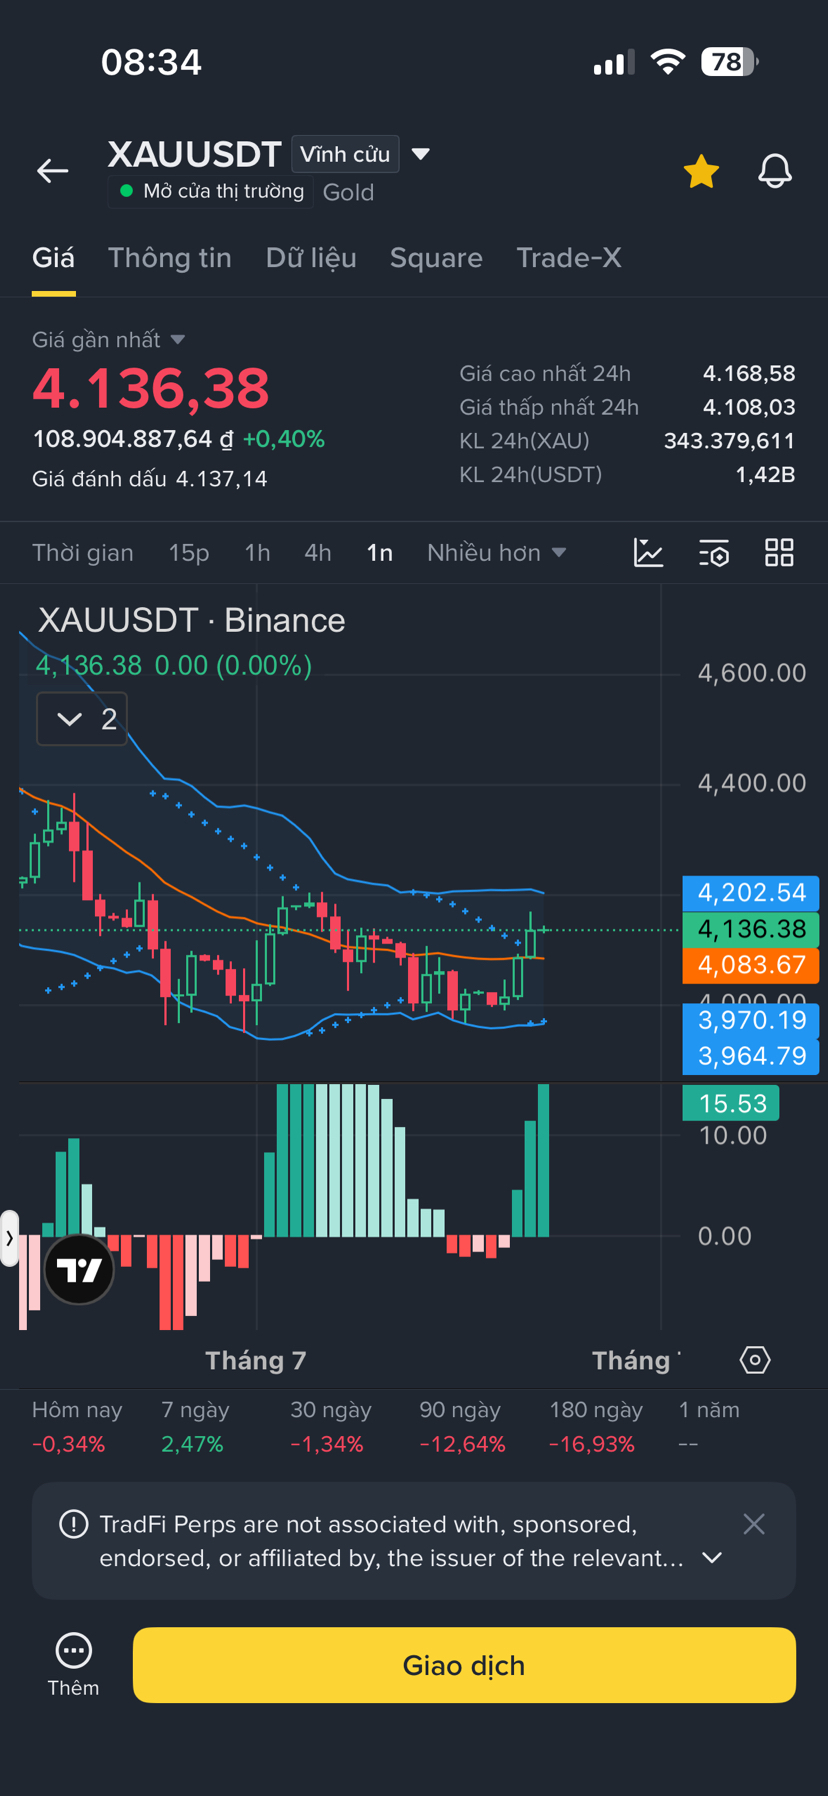The height and width of the screenshot is (1796, 828).
Task: Tap the 08:34 clock in status bar
Action: tap(151, 62)
